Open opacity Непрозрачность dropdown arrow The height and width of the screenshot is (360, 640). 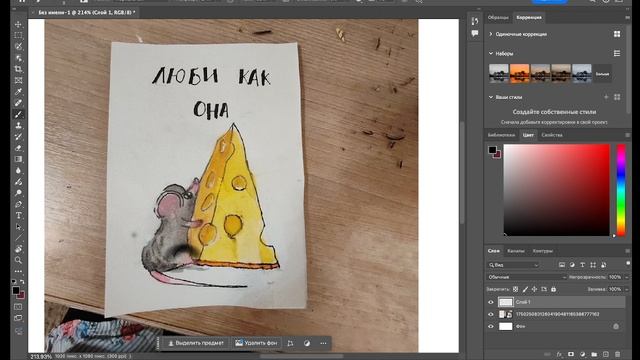[627, 277]
